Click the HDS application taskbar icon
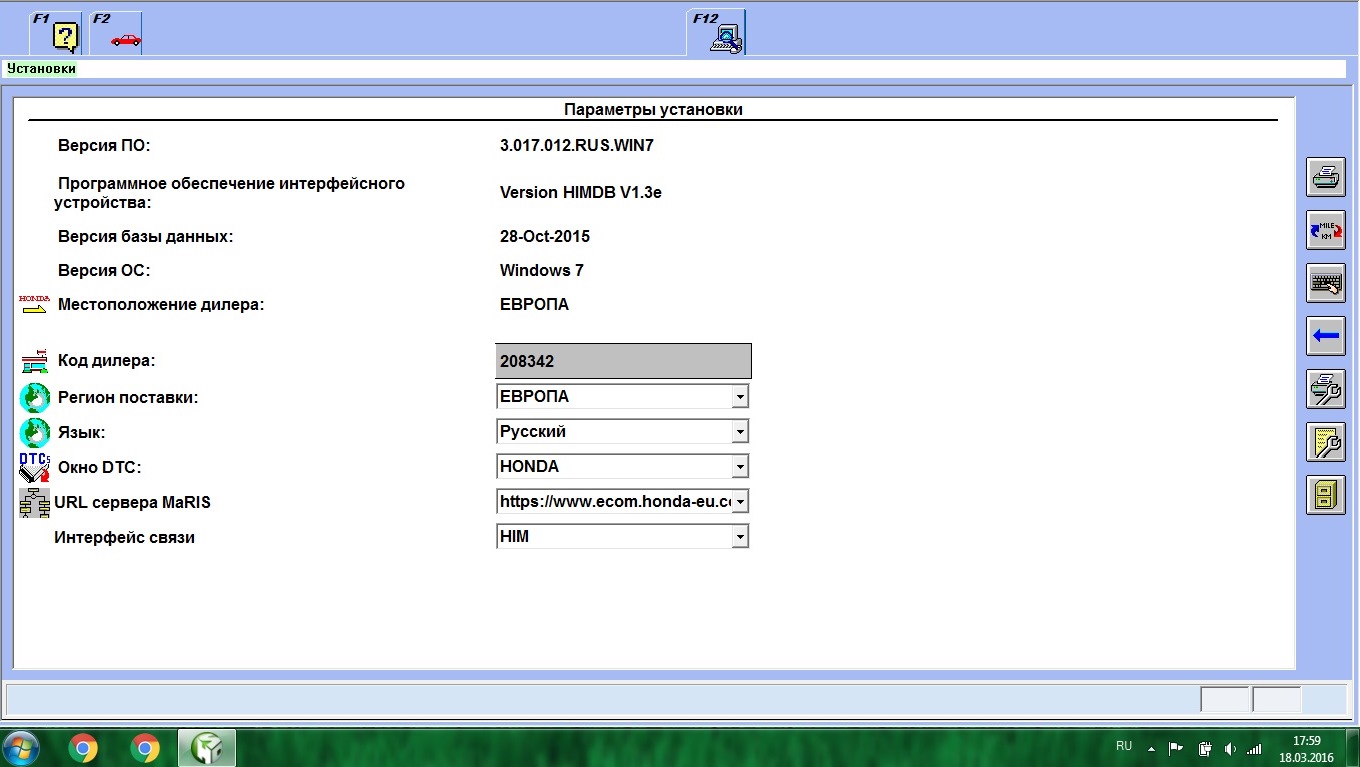Image resolution: width=1360 pixels, height=767 pixels. tap(207, 747)
